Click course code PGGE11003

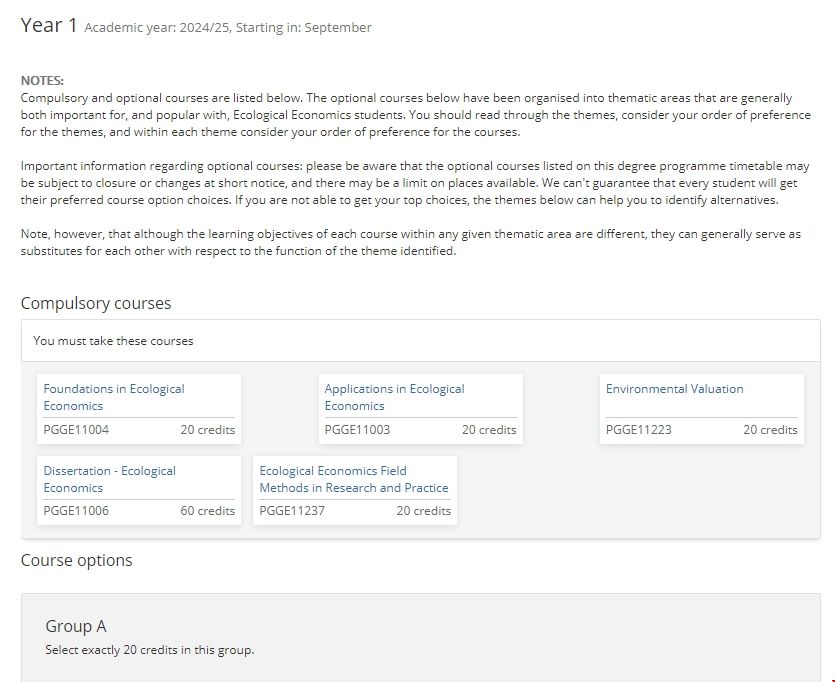pos(357,430)
